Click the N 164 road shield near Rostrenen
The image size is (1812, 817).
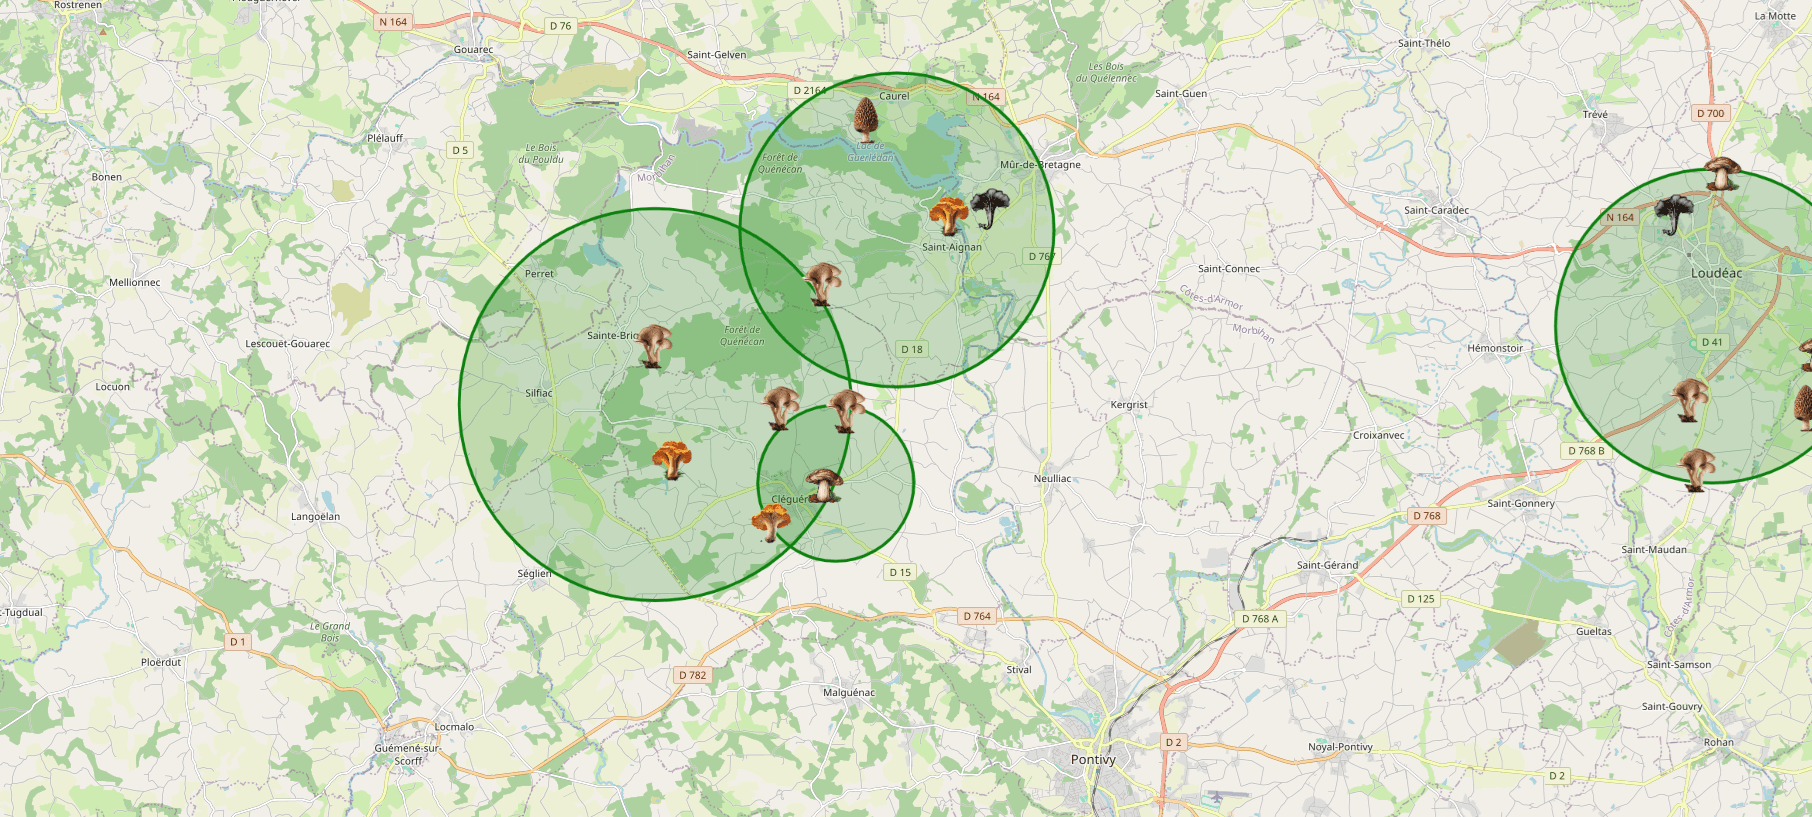tap(393, 22)
